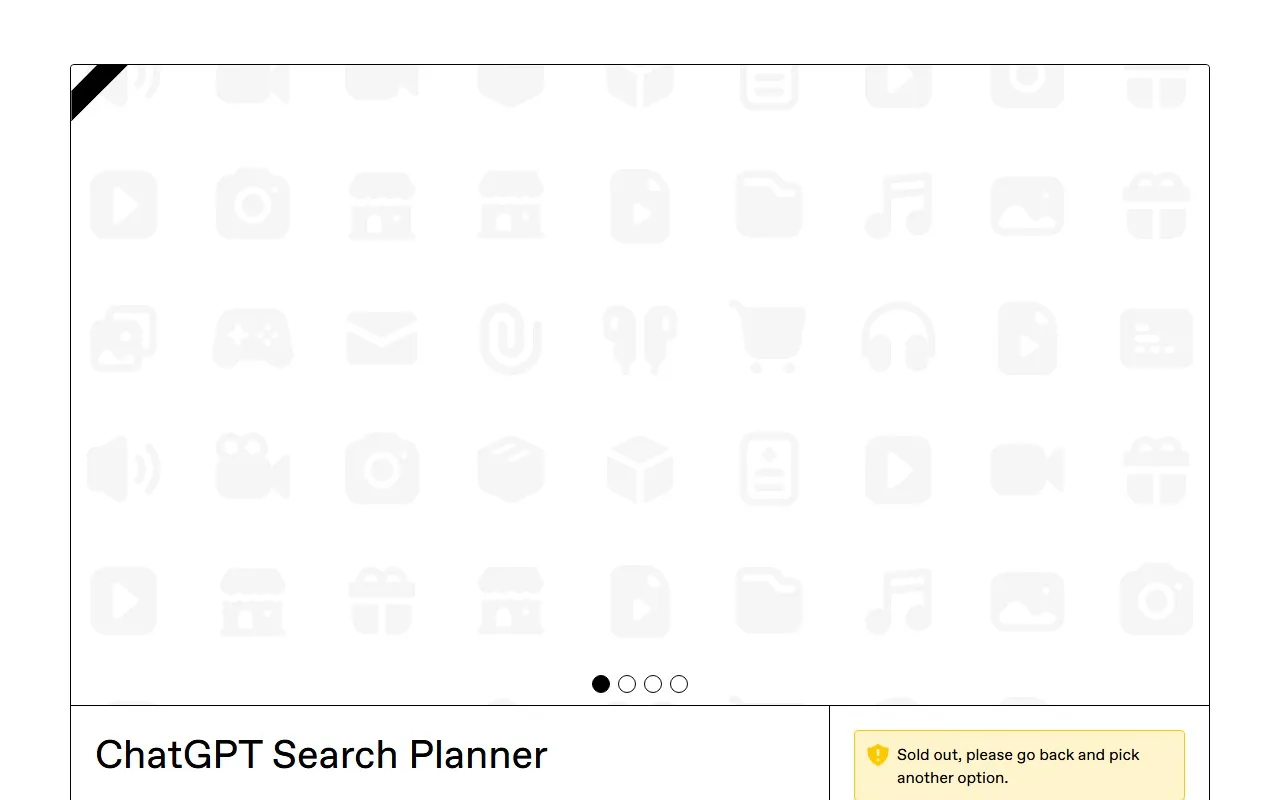Select the fourth carousel slide dot

pos(679,684)
